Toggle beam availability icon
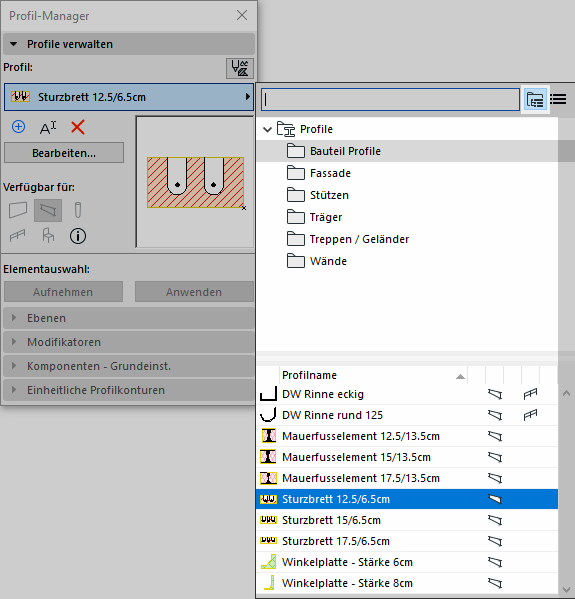The image size is (575, 599). click(x=48, y=210)
